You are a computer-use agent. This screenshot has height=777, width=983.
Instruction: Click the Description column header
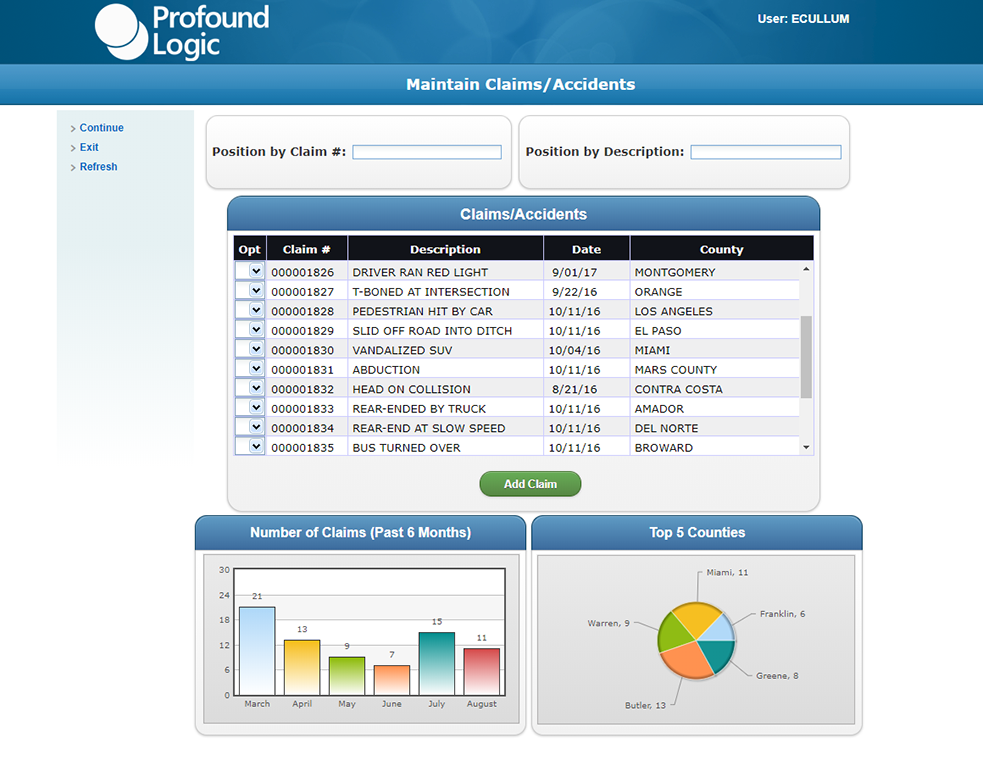(445, 249)
